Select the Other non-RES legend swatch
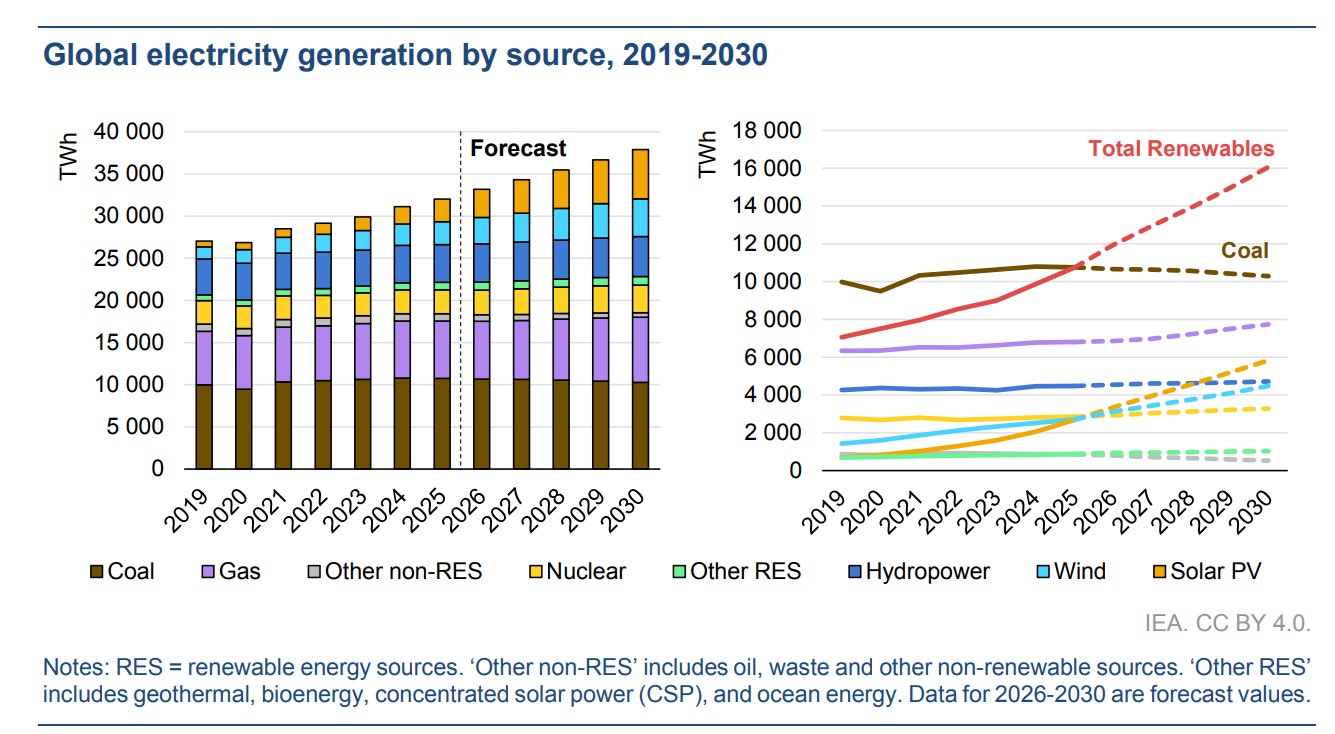This screenshot has height=734, width=1335. [315, 572]
